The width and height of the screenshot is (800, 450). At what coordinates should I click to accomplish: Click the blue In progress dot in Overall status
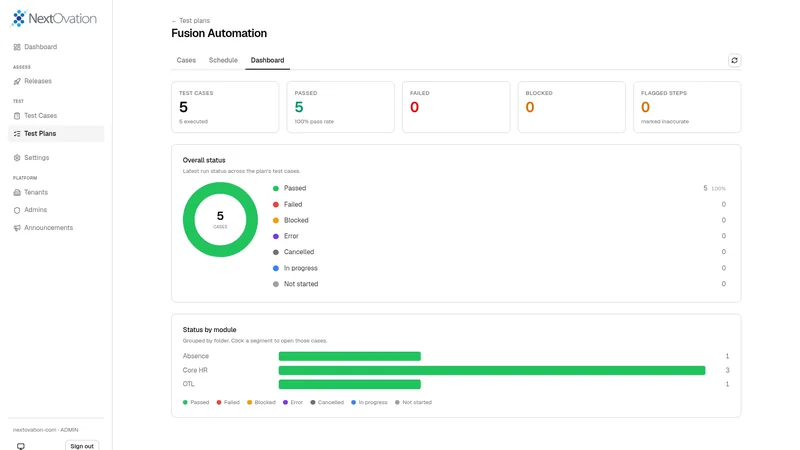tap(276, 268)
